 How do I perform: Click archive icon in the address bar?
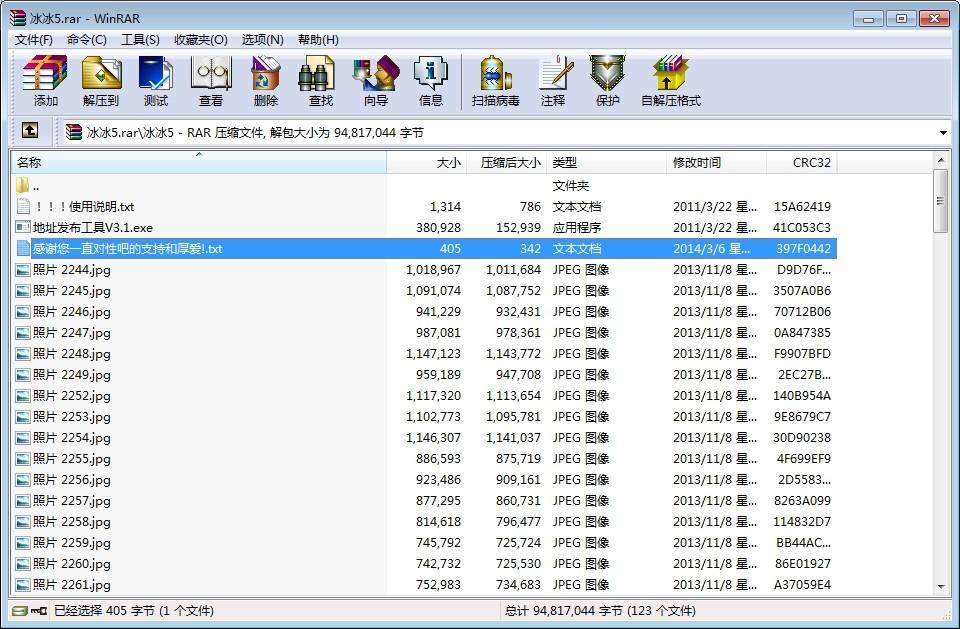coord(74,132)
